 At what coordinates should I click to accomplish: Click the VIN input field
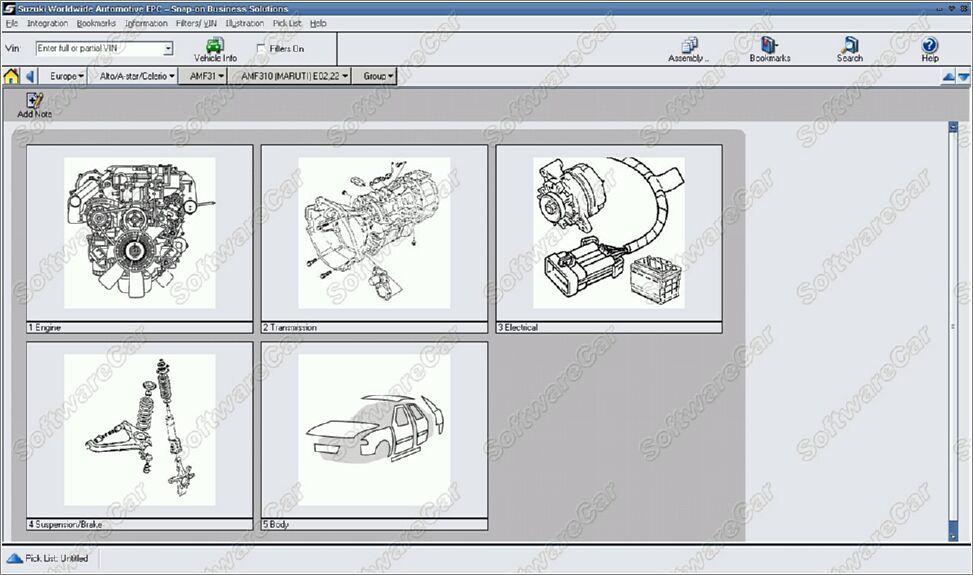click(99, 48)
